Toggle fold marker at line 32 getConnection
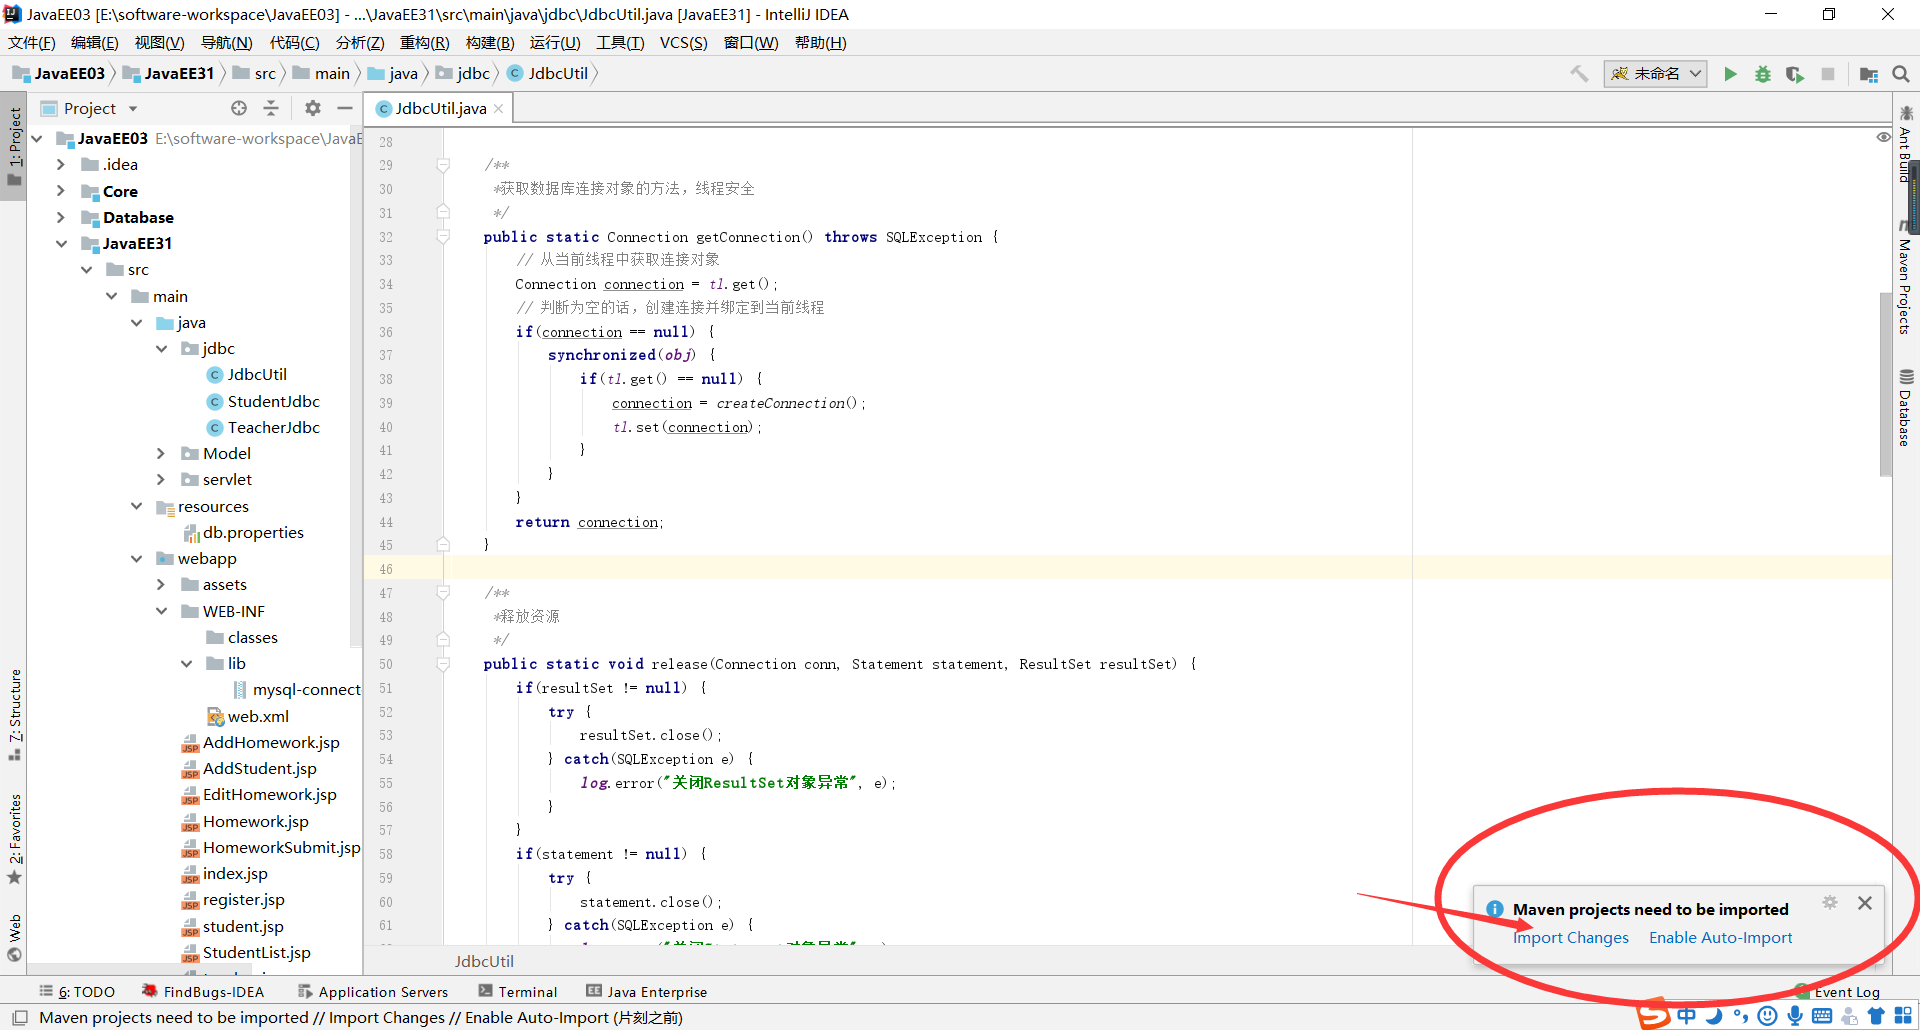This screenshot has width=1920, height=1030. click(443, 237)
